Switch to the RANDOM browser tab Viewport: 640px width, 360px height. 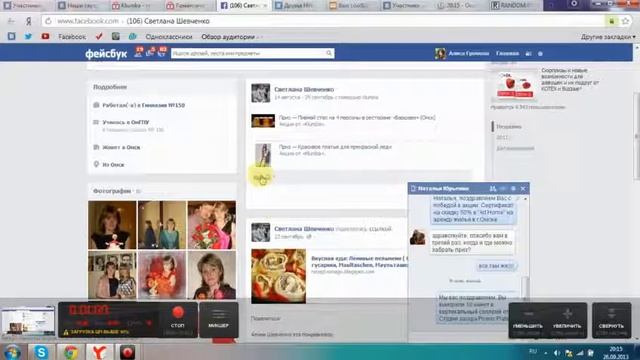[514, 6]
